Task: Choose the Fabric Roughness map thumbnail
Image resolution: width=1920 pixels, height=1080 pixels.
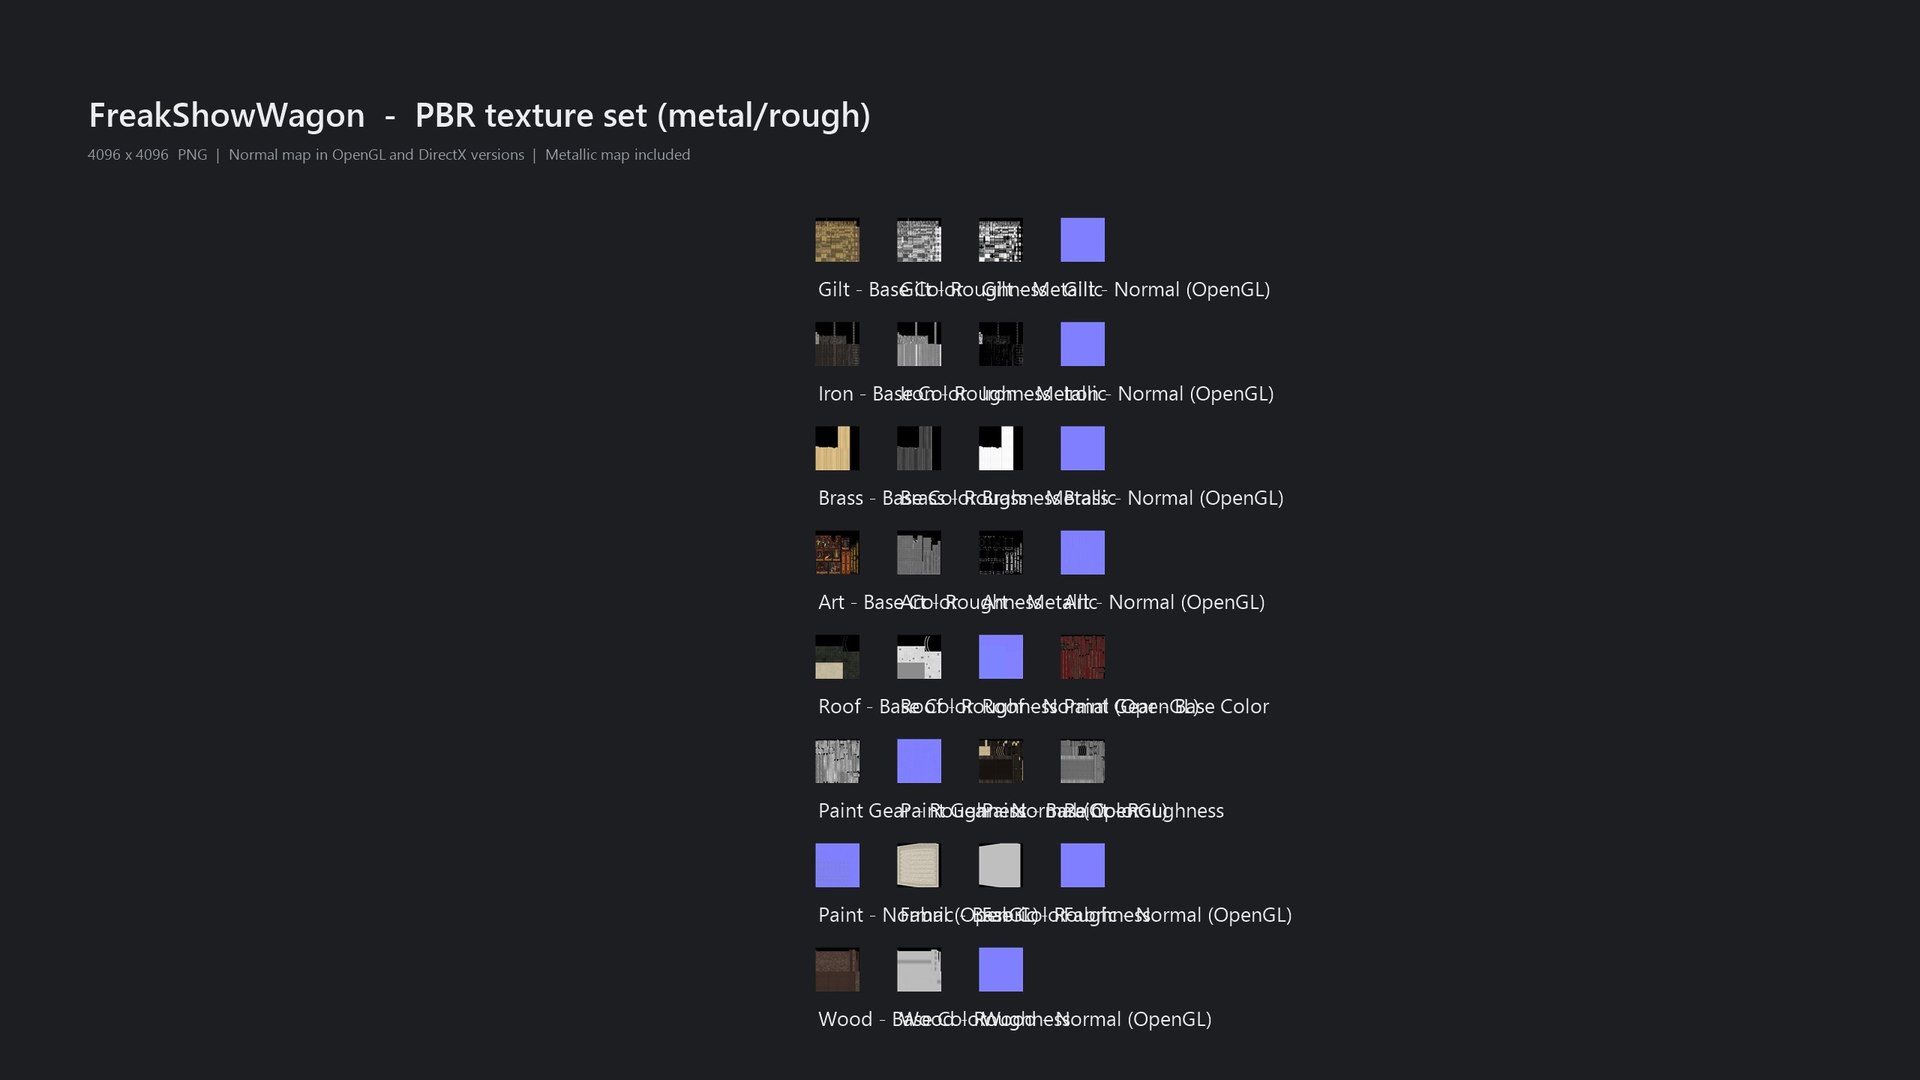Action: 1001,865
